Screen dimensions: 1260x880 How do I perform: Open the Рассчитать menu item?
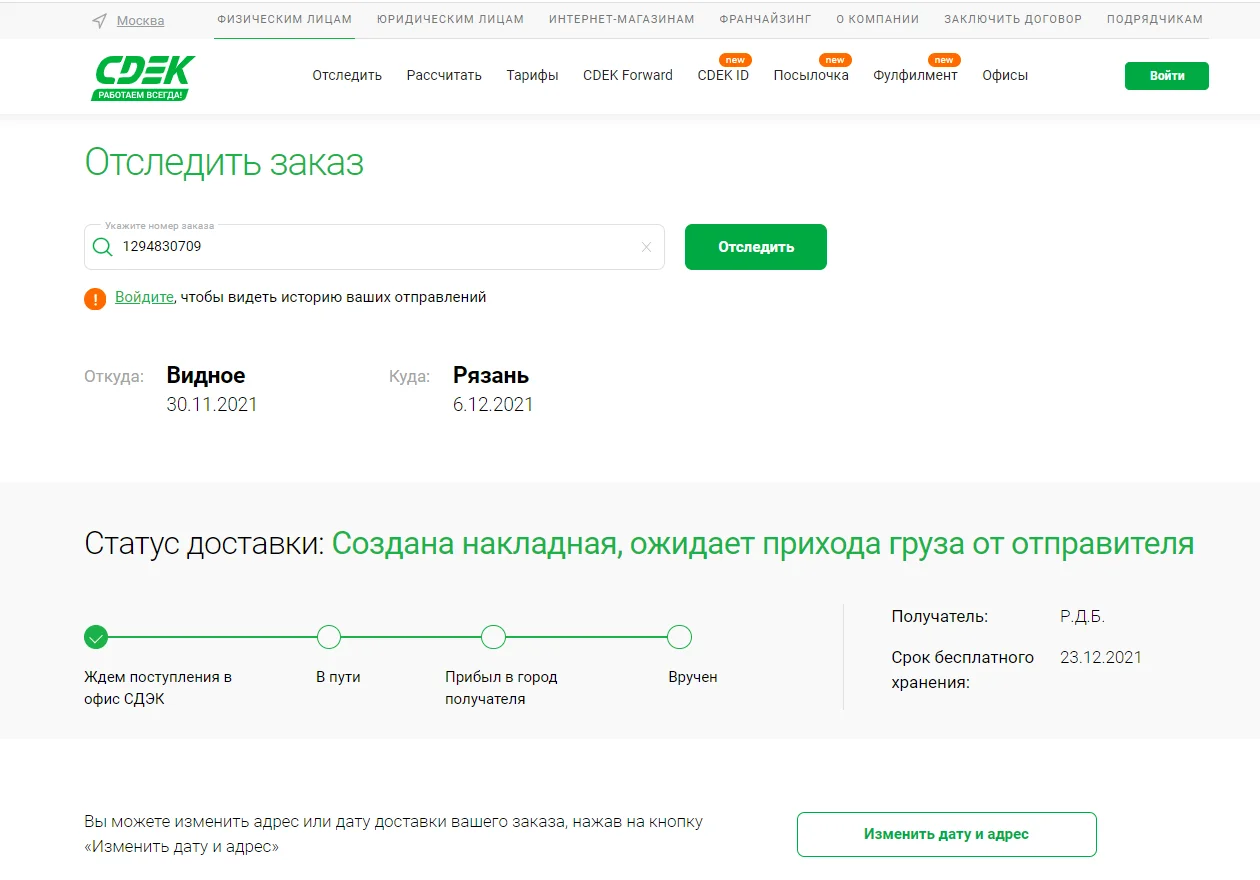[444, 75]
